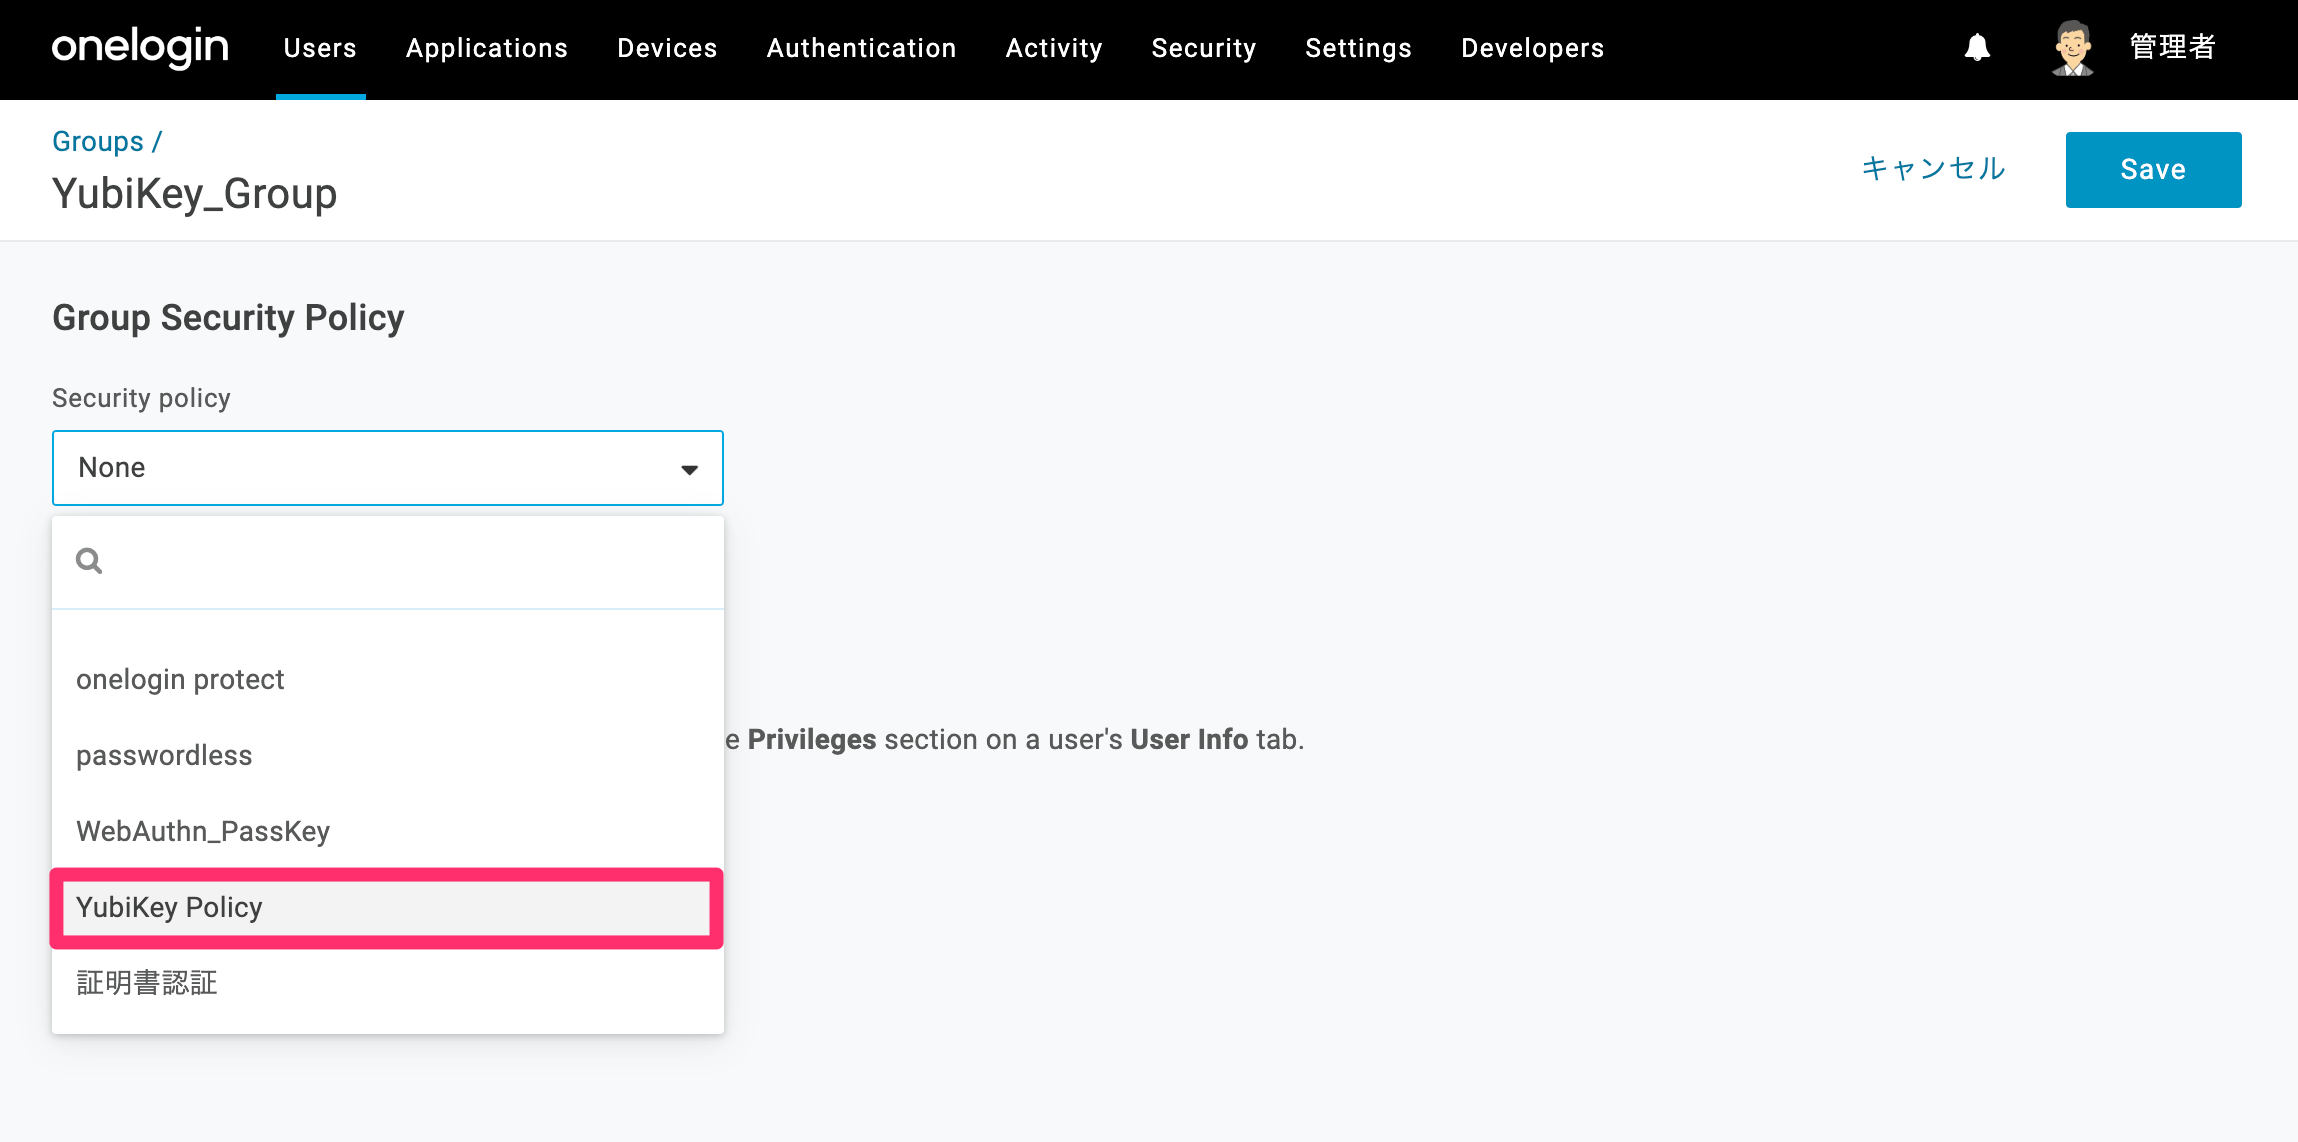This screenshot has height=1142, width=2298.
Task: Select the passwordless policy
Action: (388, 756)
